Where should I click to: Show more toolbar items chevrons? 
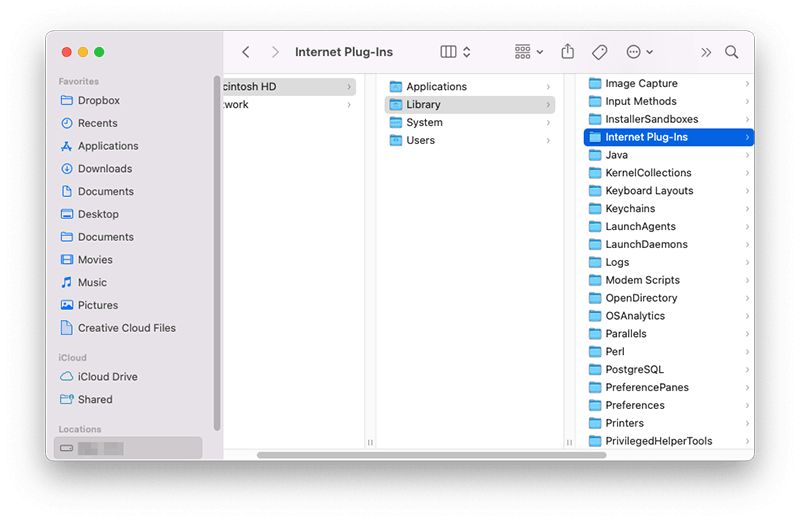[706, 52]
